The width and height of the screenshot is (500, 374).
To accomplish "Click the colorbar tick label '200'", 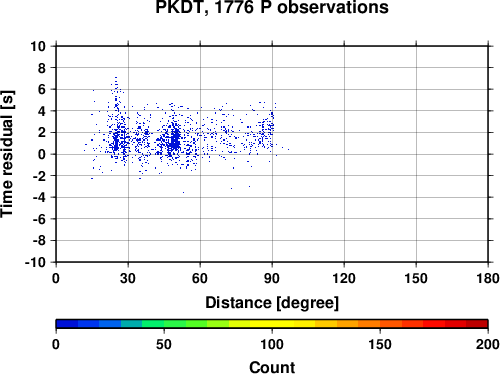I will click(488, 344).
